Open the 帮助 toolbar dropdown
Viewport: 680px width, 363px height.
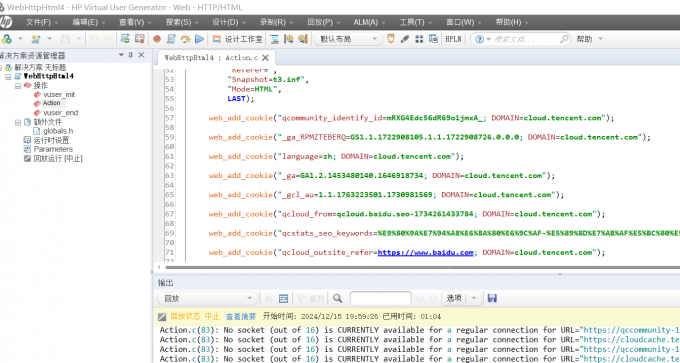click(589, 39)
